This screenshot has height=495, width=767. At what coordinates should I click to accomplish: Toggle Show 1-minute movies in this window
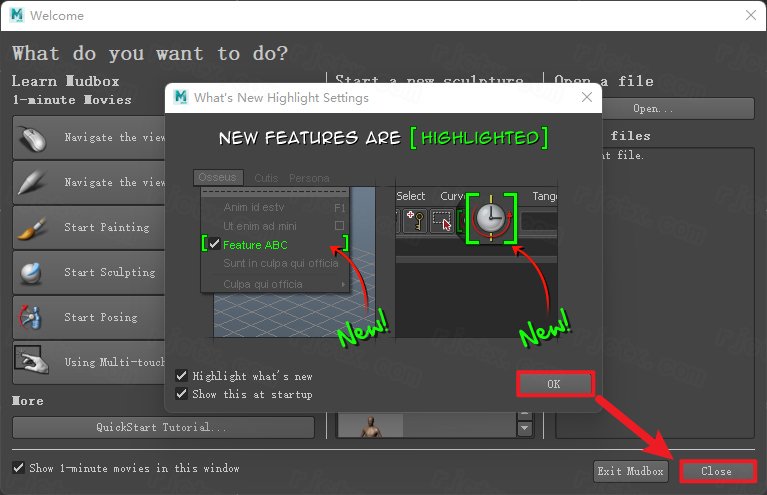tap(18, 468)
